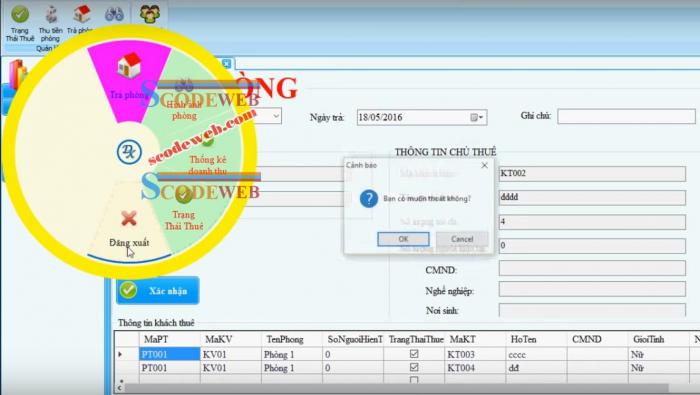Choose Thống kê doanh thu in the radial menu

point(208,165)
